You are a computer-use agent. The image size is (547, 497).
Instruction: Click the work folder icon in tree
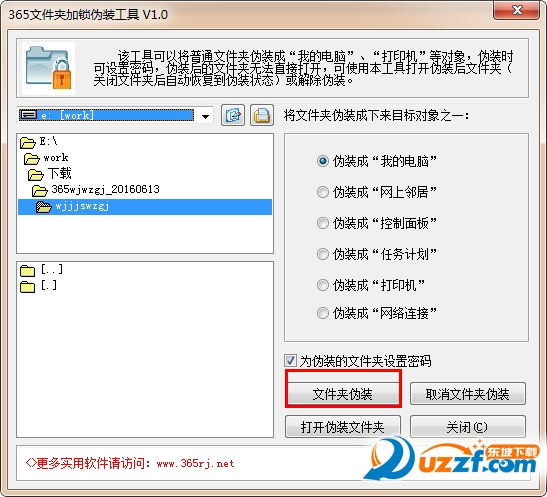pos(32,158)
